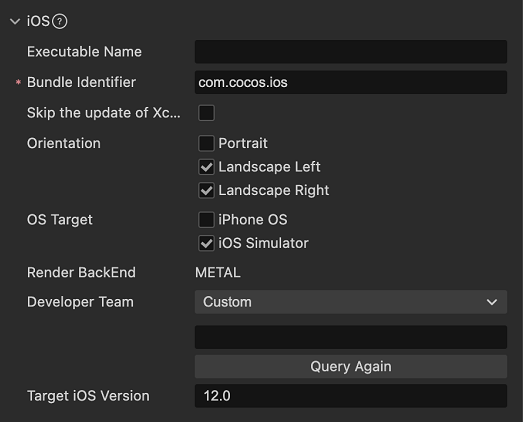Open the iOS help question-mark icon

[60, 22]
